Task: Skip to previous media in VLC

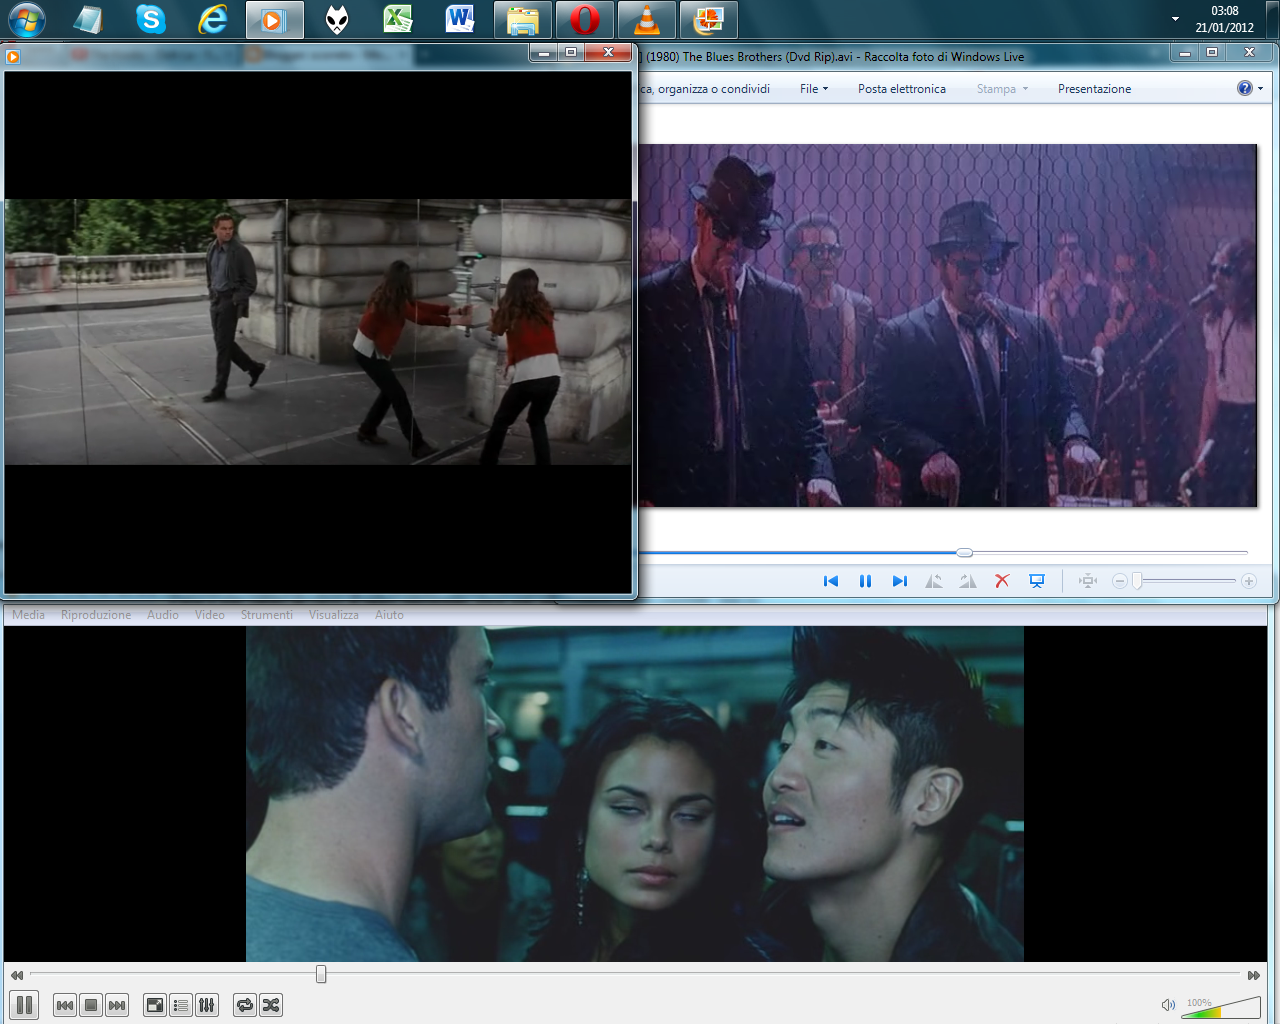Action: pos(65,1005)
